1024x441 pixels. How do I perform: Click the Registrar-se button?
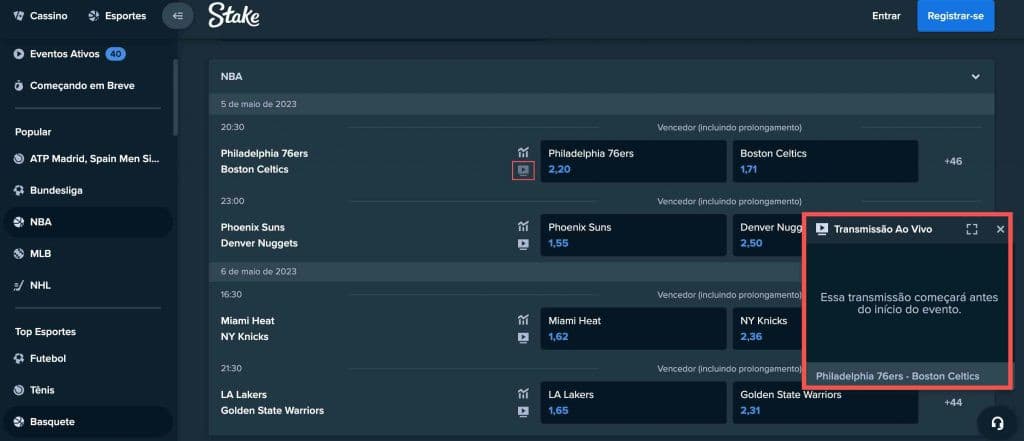click(955, 16)
